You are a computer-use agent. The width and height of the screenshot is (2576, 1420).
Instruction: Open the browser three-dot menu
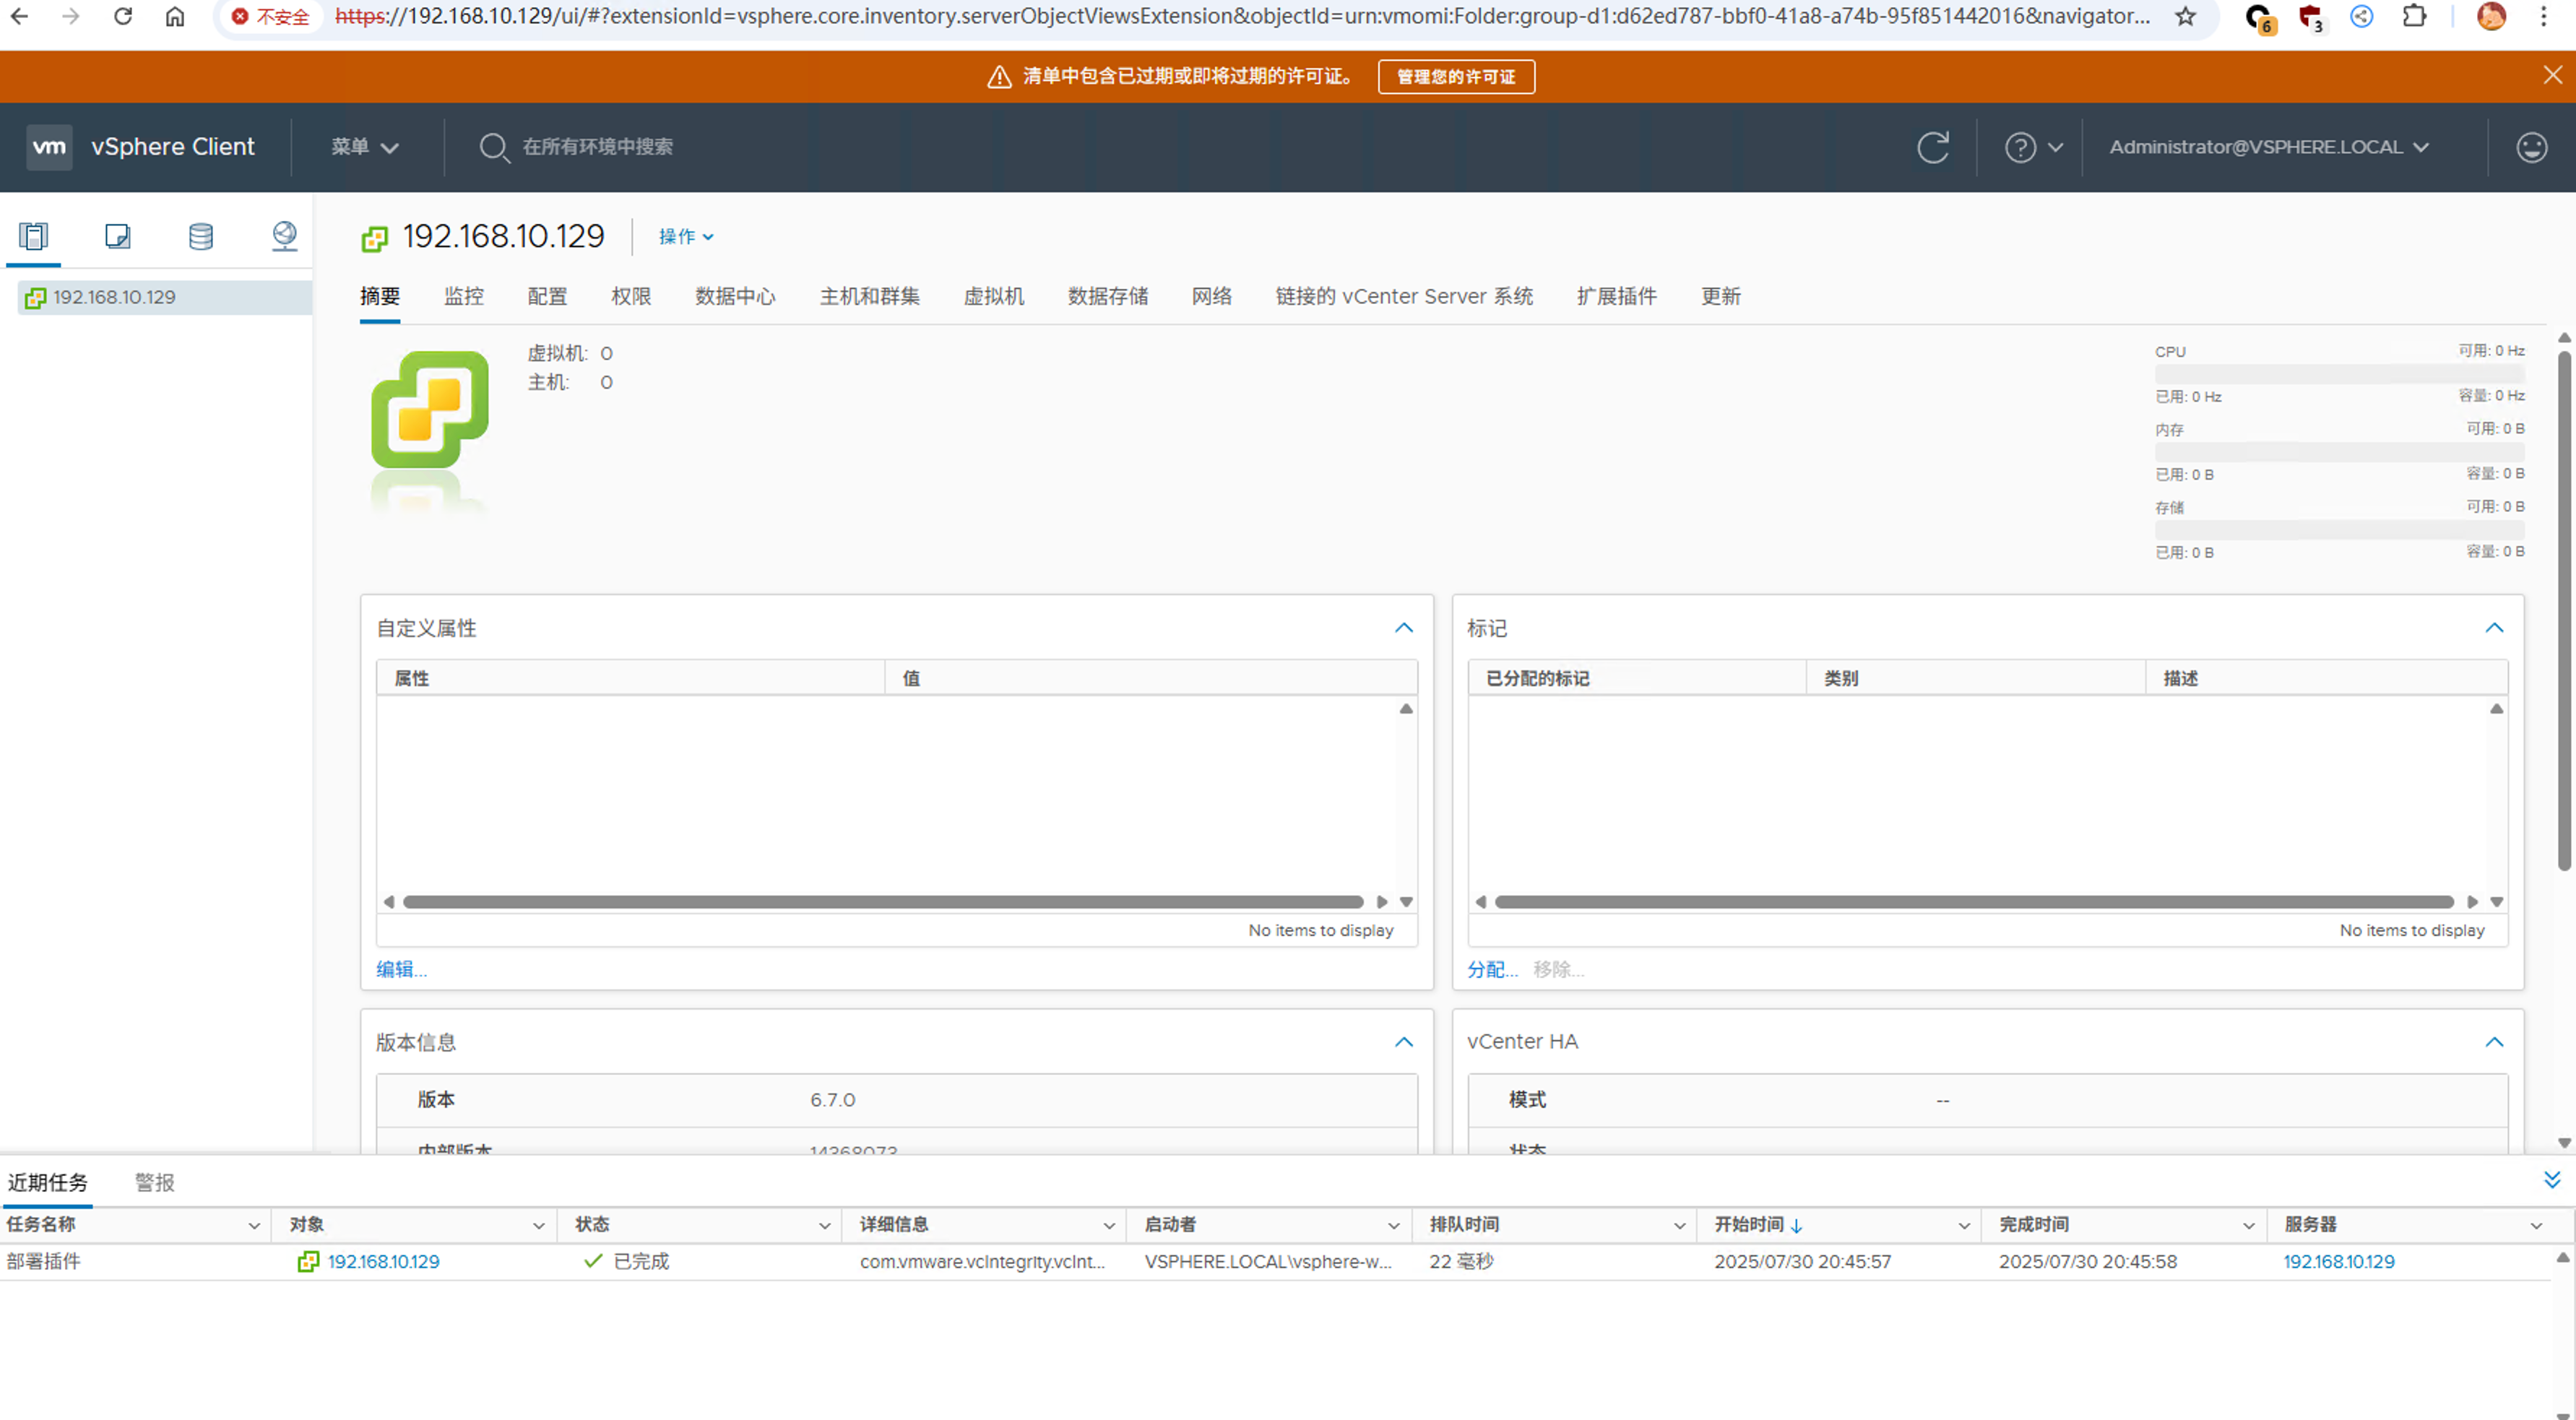(x=2544, y=16)
